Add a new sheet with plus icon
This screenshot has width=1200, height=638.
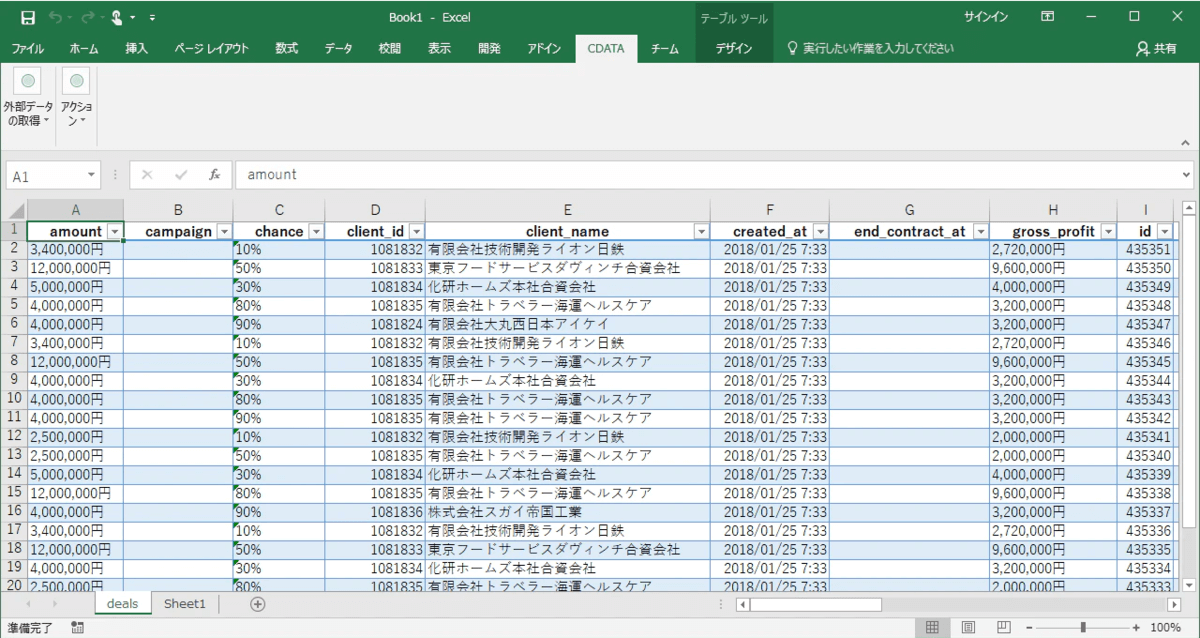pos(258,604)
